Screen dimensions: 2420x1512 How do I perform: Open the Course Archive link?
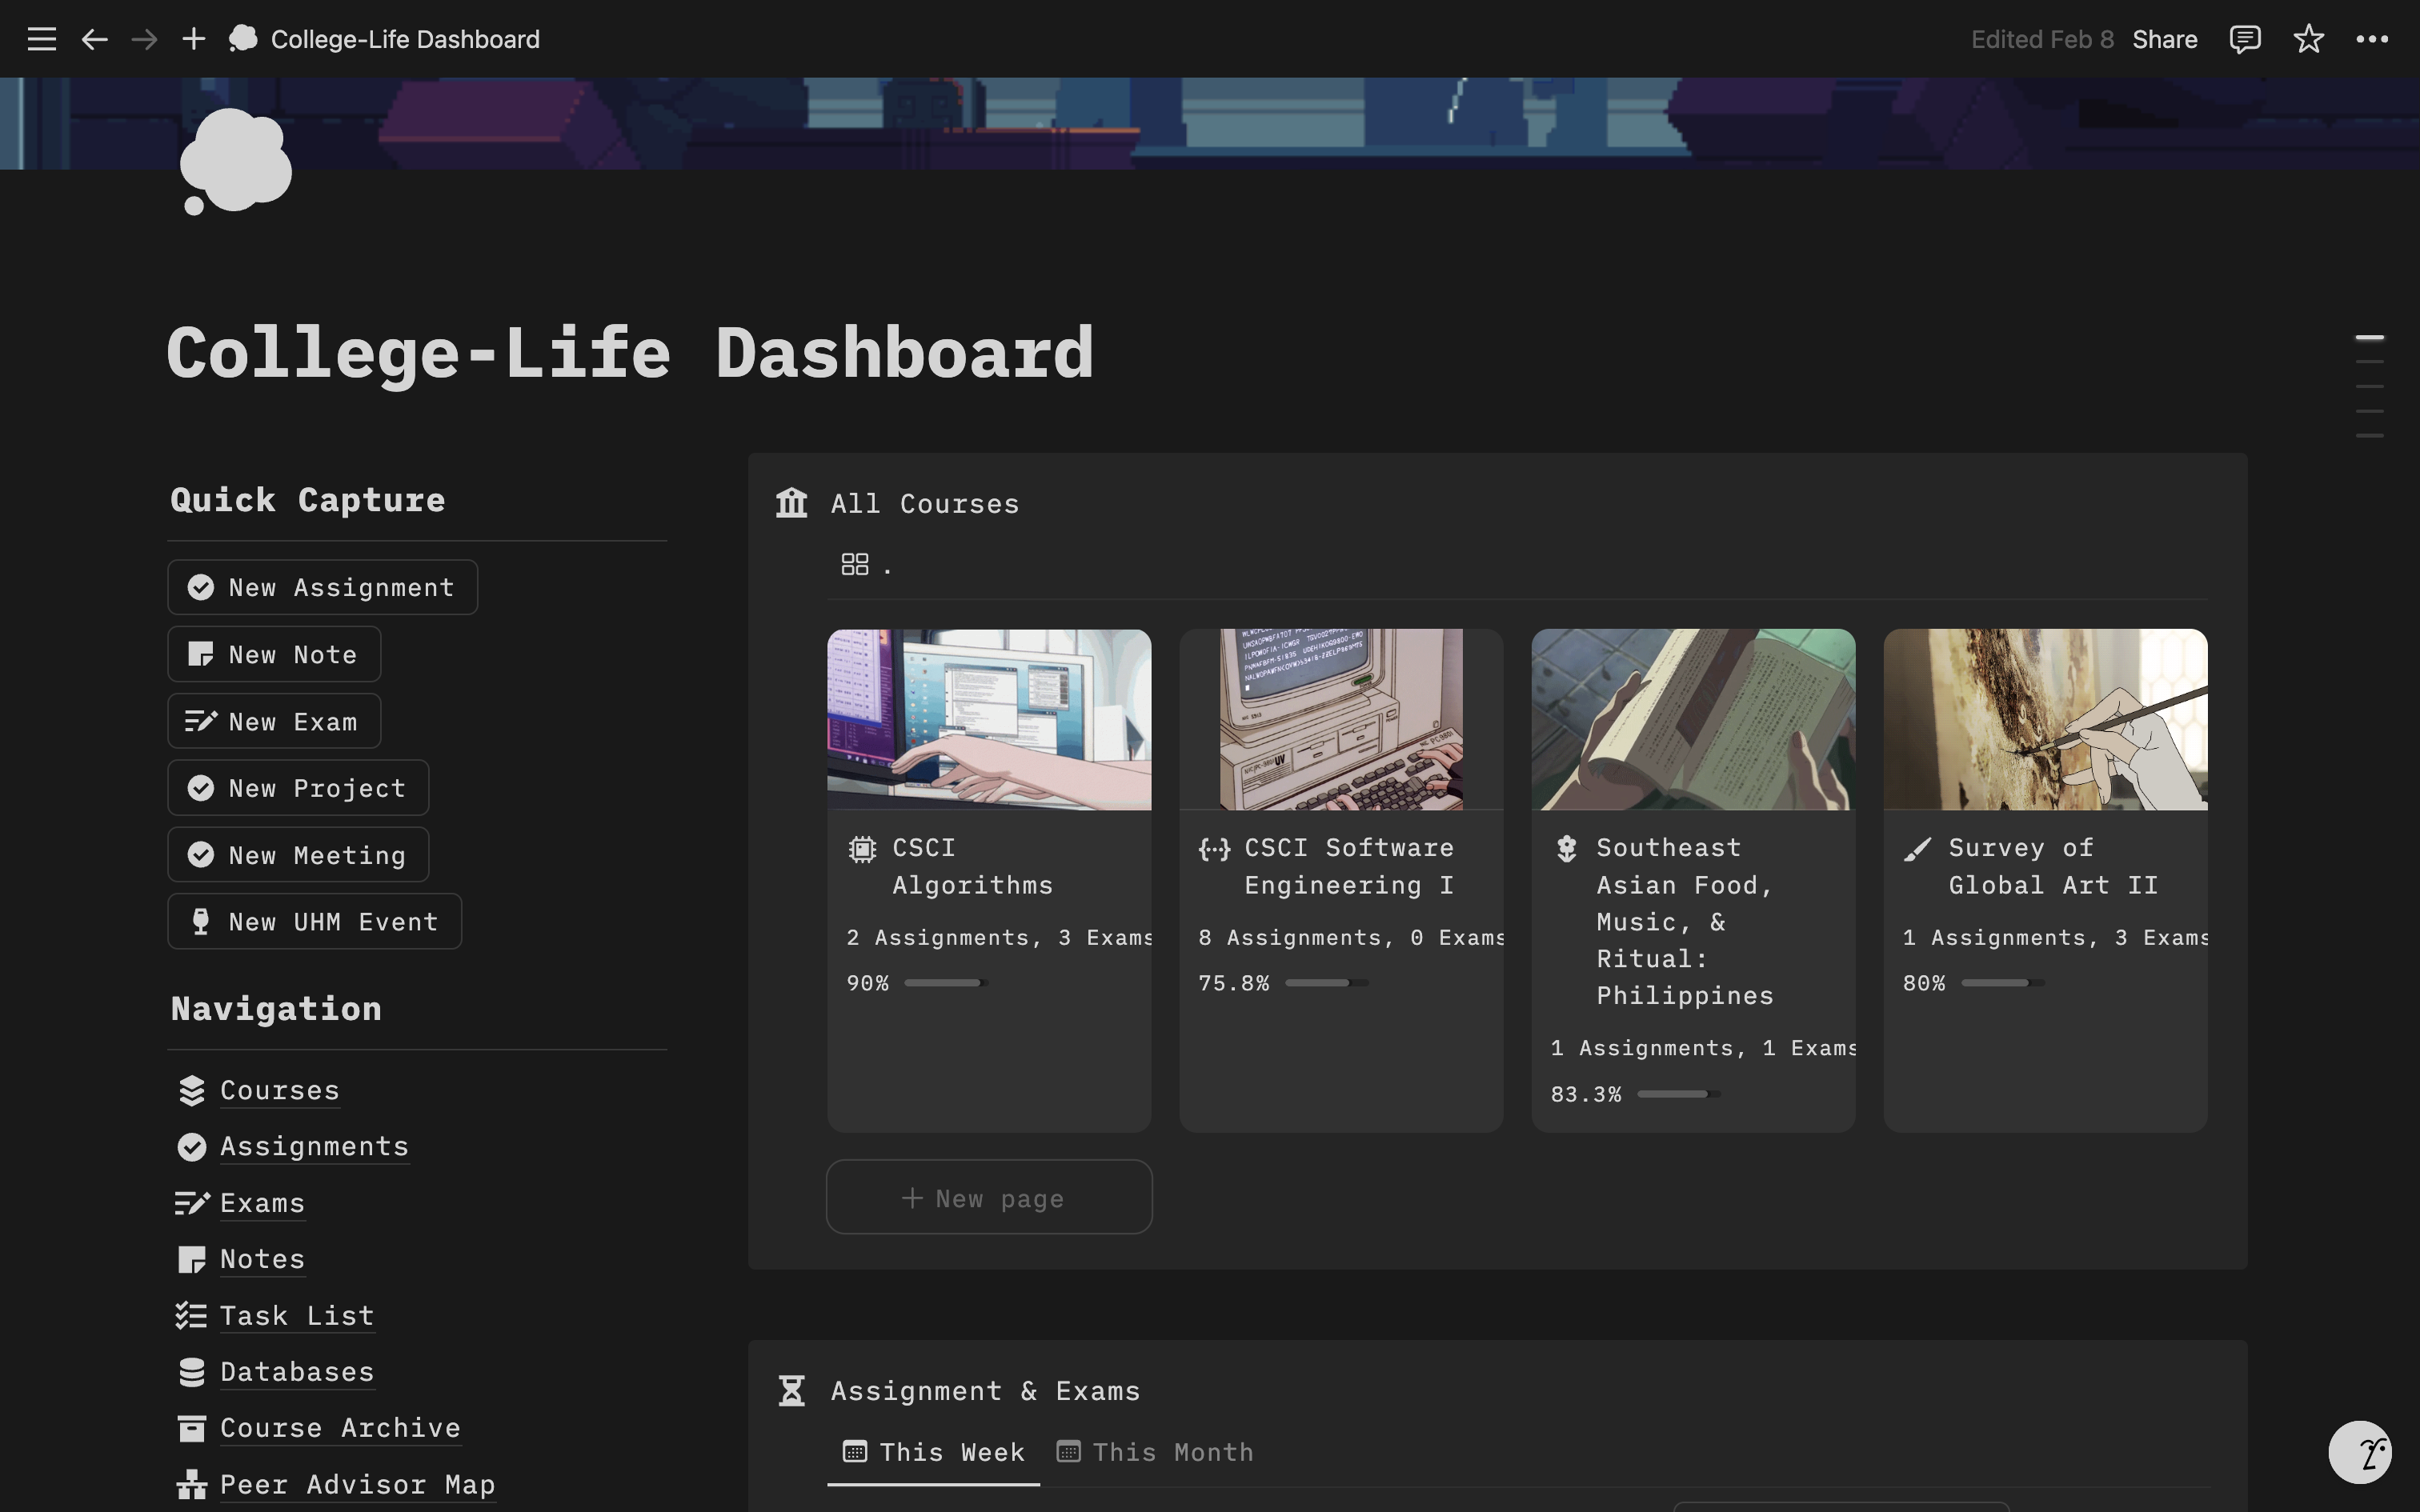340,1427
